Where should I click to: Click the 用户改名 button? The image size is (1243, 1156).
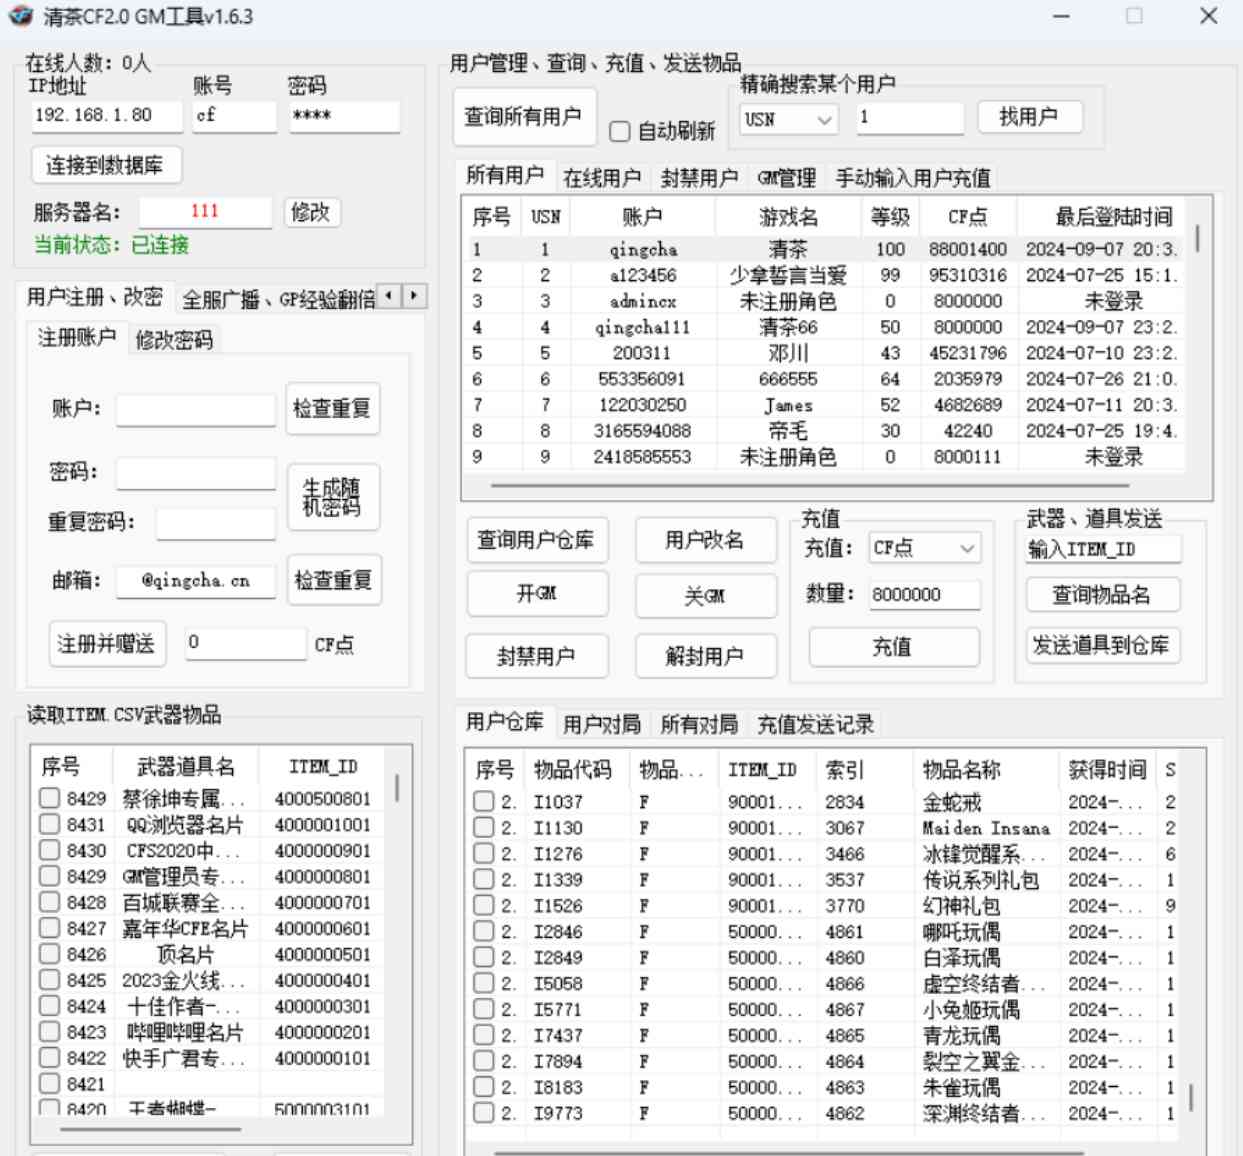coord(705,540)
